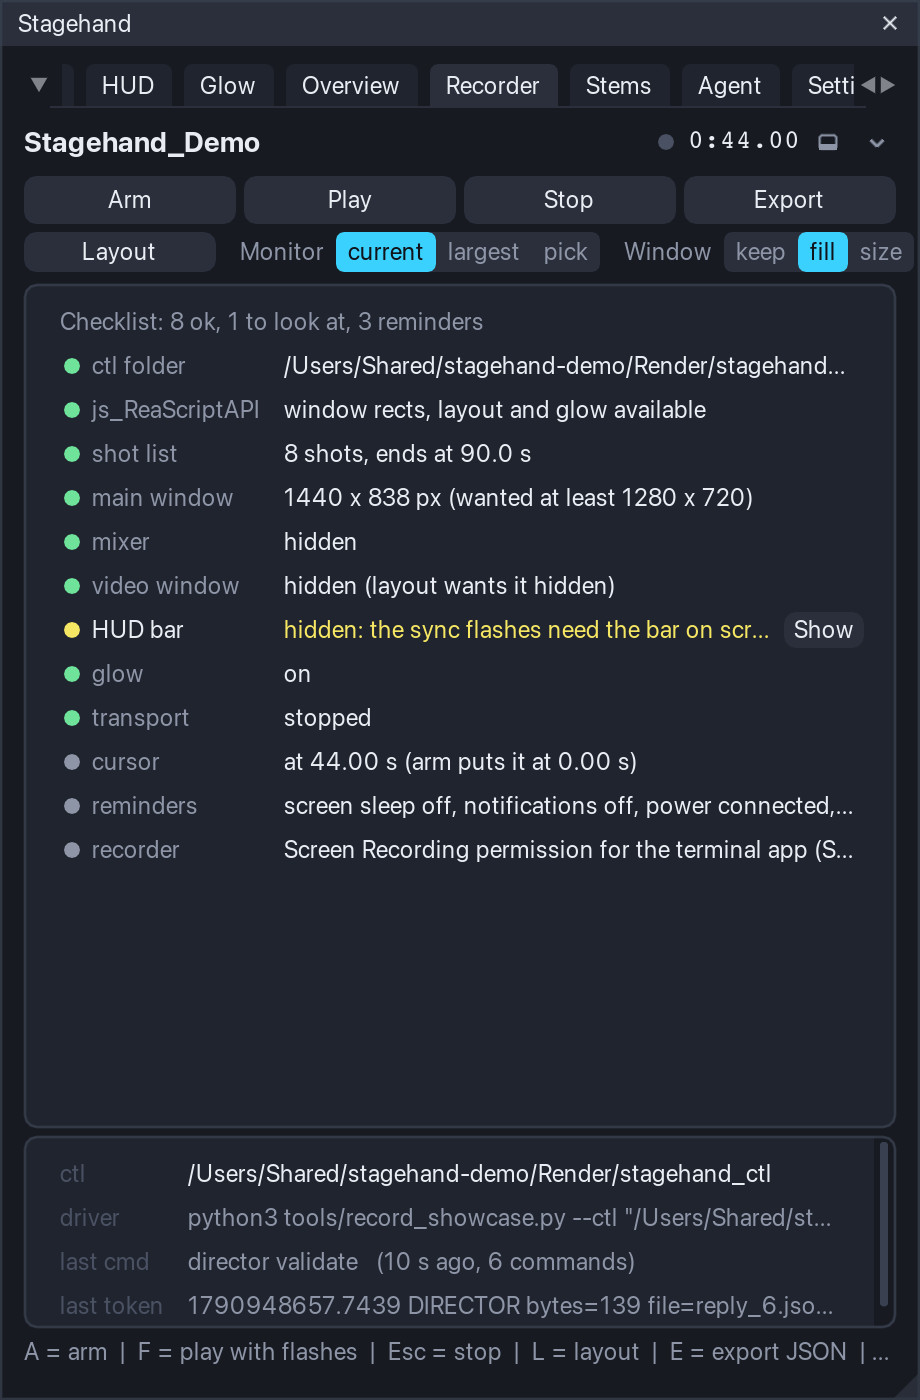
Task: Click the yellow HUD bar warning dot
Action: [72, 630]
